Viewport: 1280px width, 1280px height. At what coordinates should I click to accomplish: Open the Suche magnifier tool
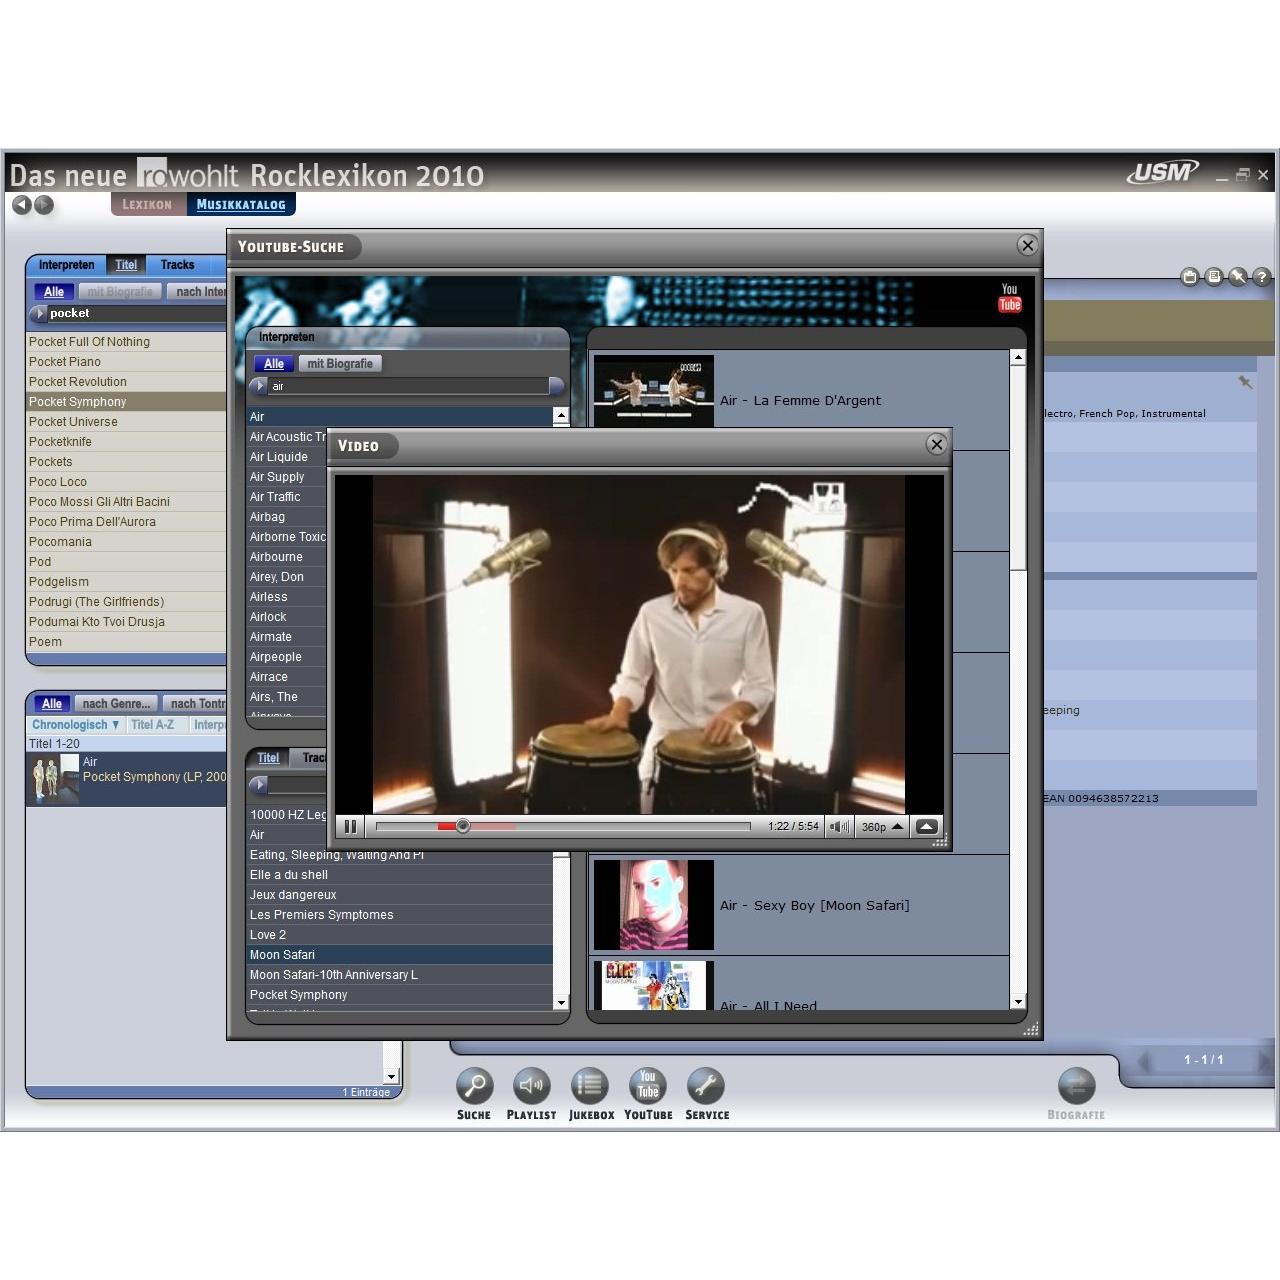[474, 1085]
